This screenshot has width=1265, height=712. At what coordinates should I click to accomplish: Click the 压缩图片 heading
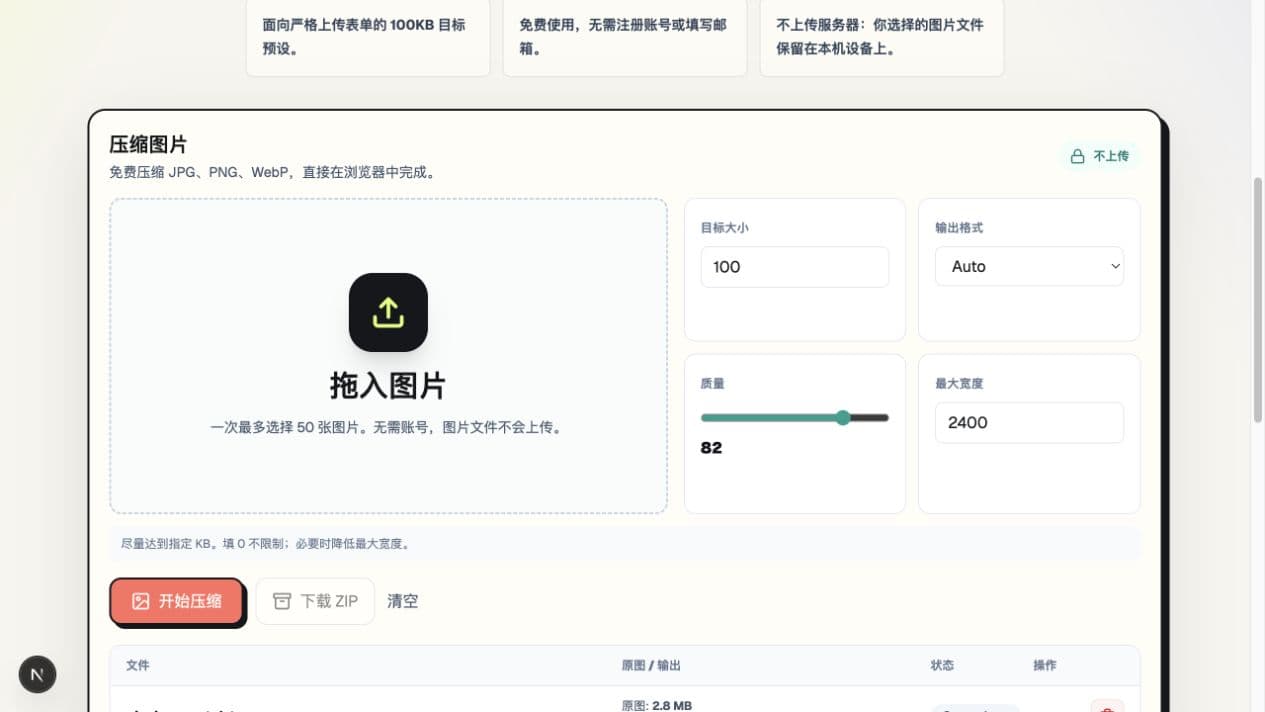(x=148, y=144)
